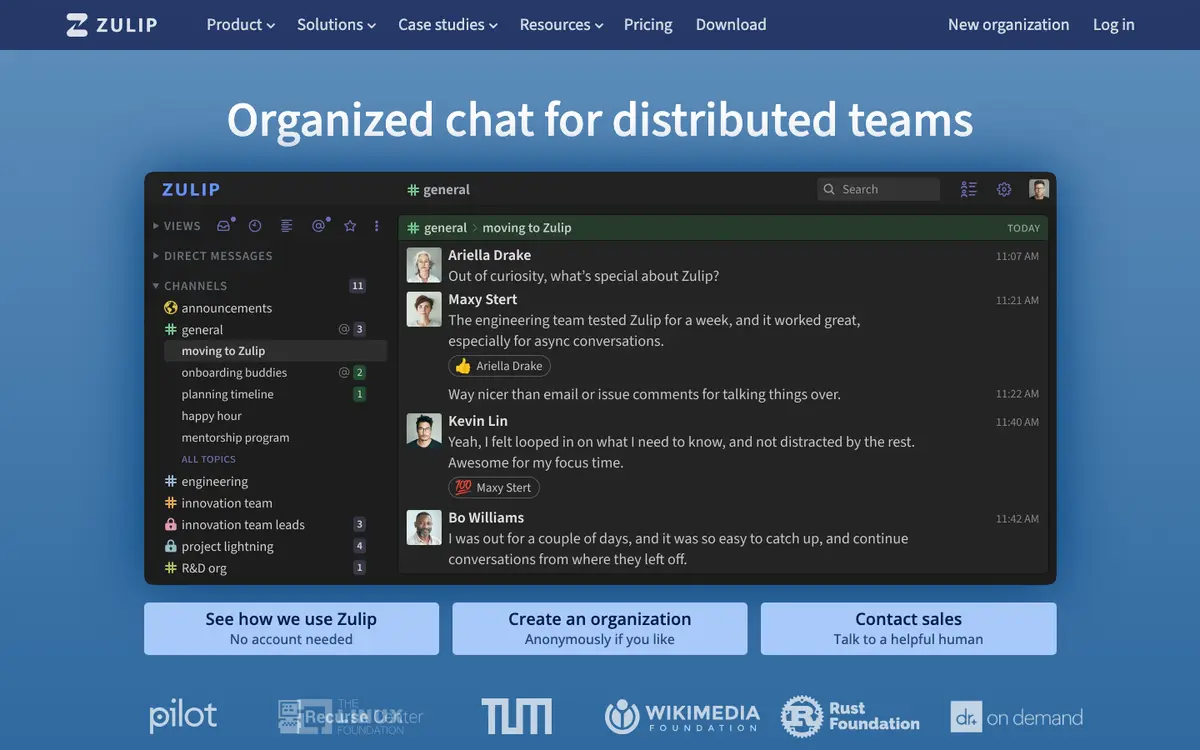Click the general channel hash icon in sidebar
This screenshot has width=1200, height=750.
coord(170,330)
